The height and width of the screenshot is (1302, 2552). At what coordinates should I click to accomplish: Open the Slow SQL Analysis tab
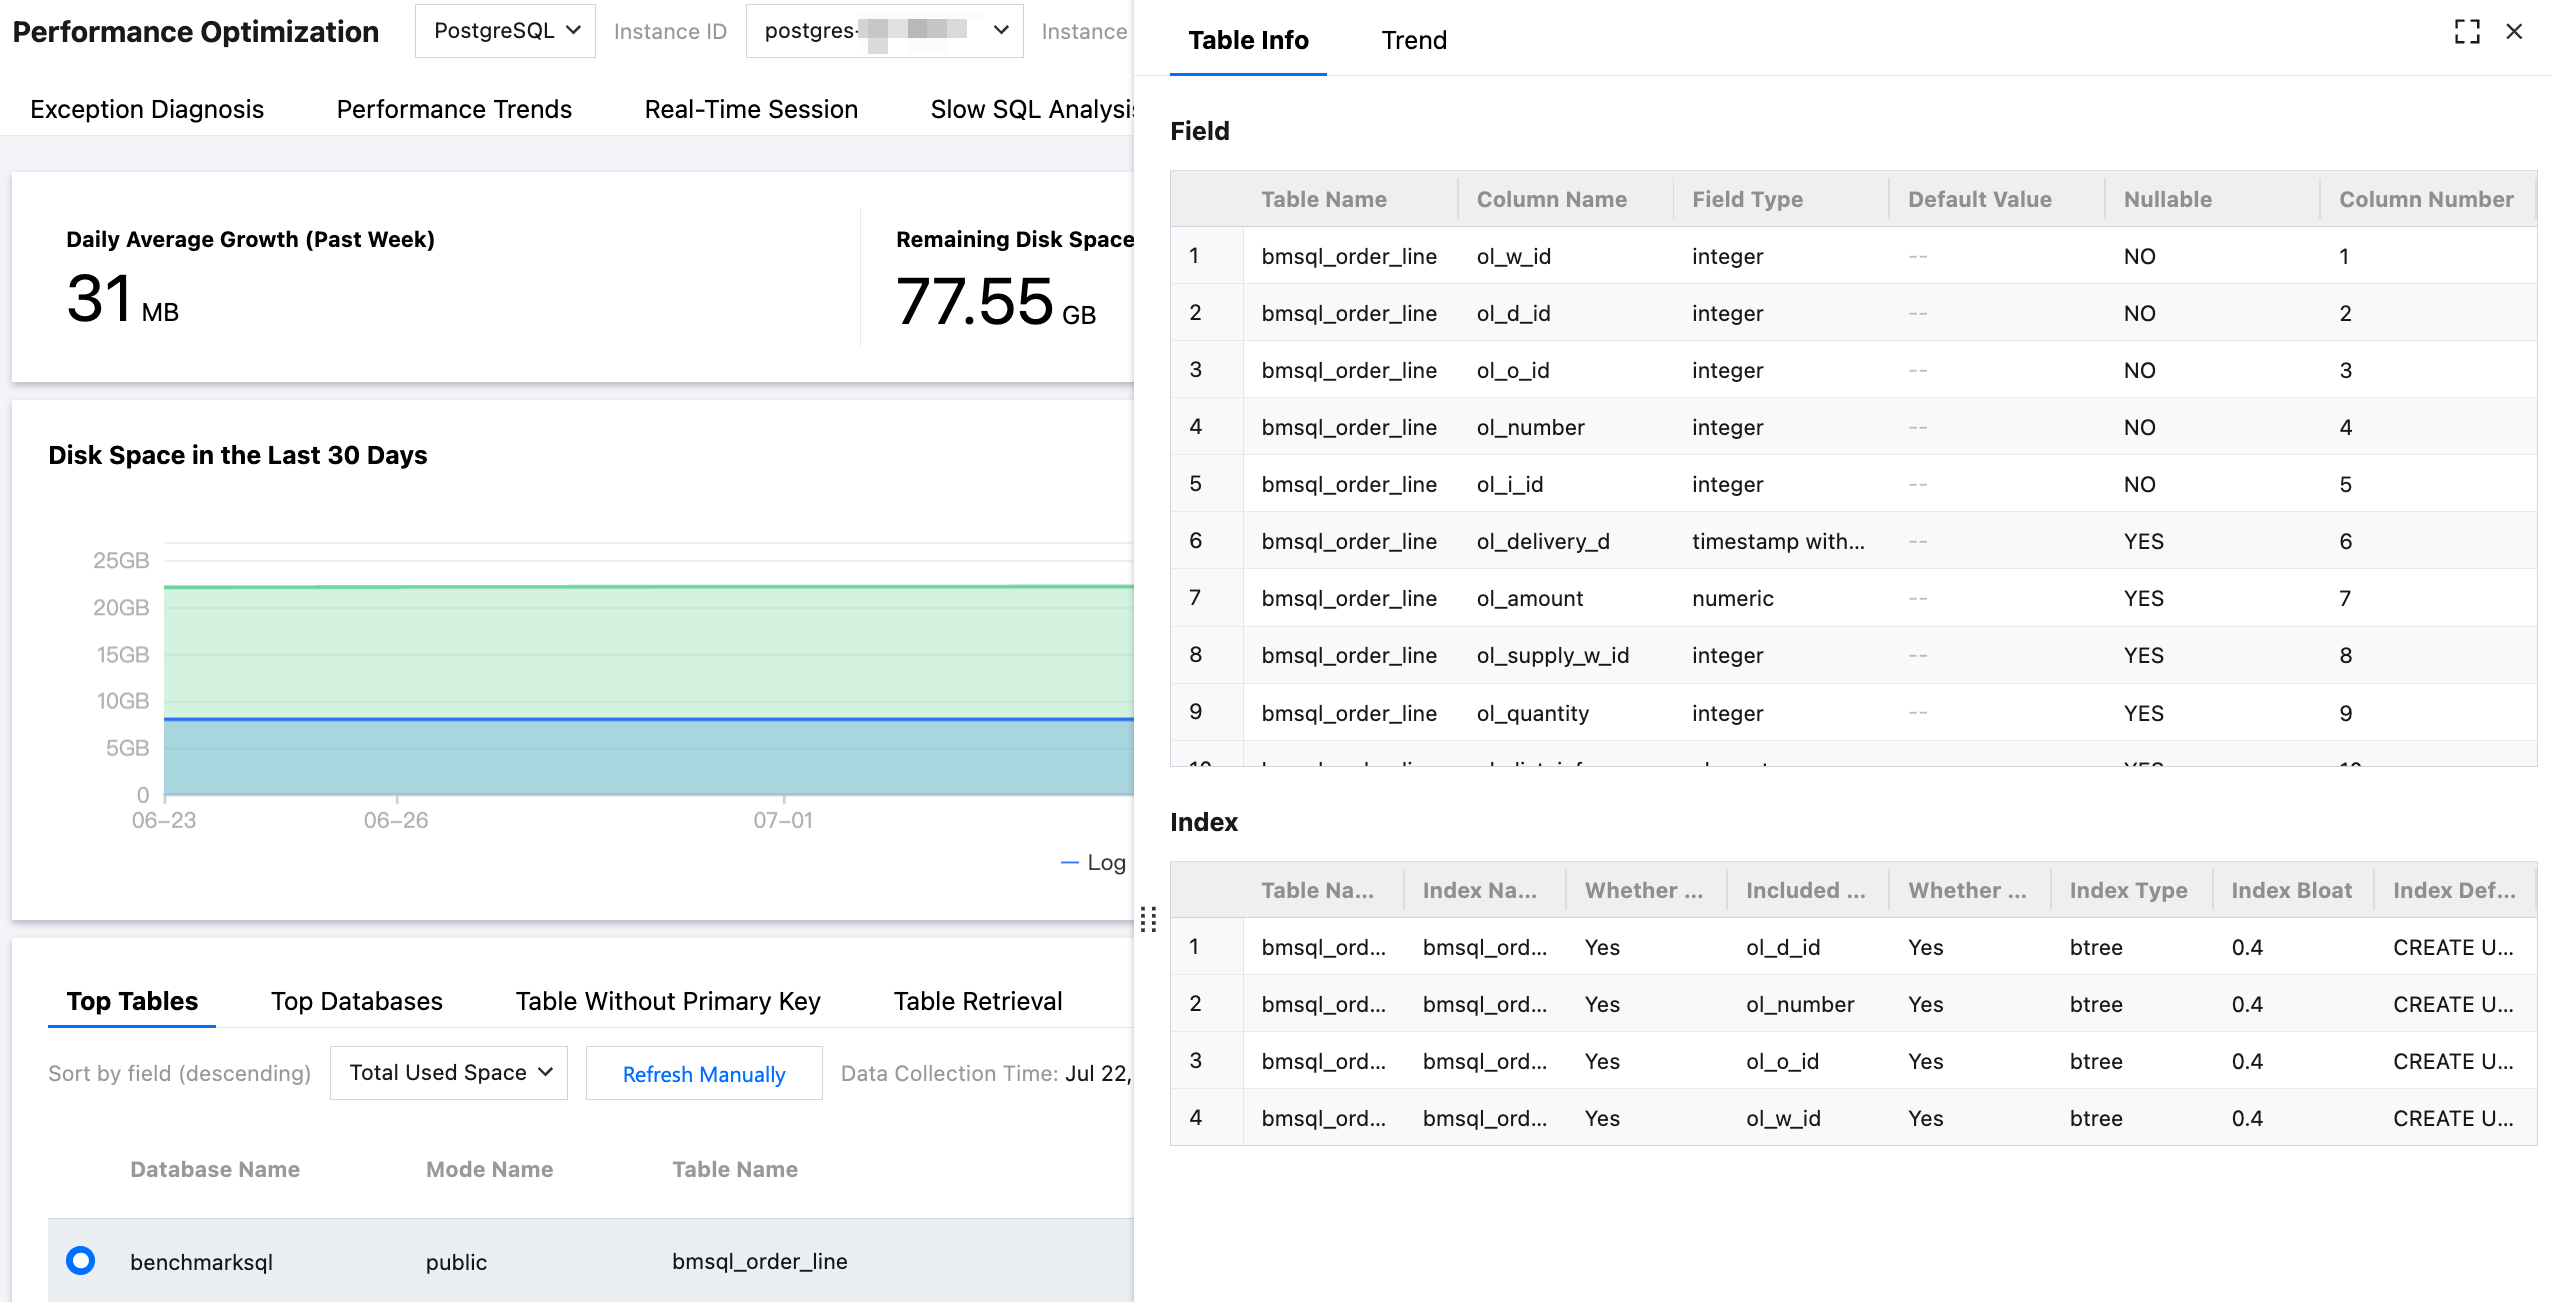coord(1031,109)
